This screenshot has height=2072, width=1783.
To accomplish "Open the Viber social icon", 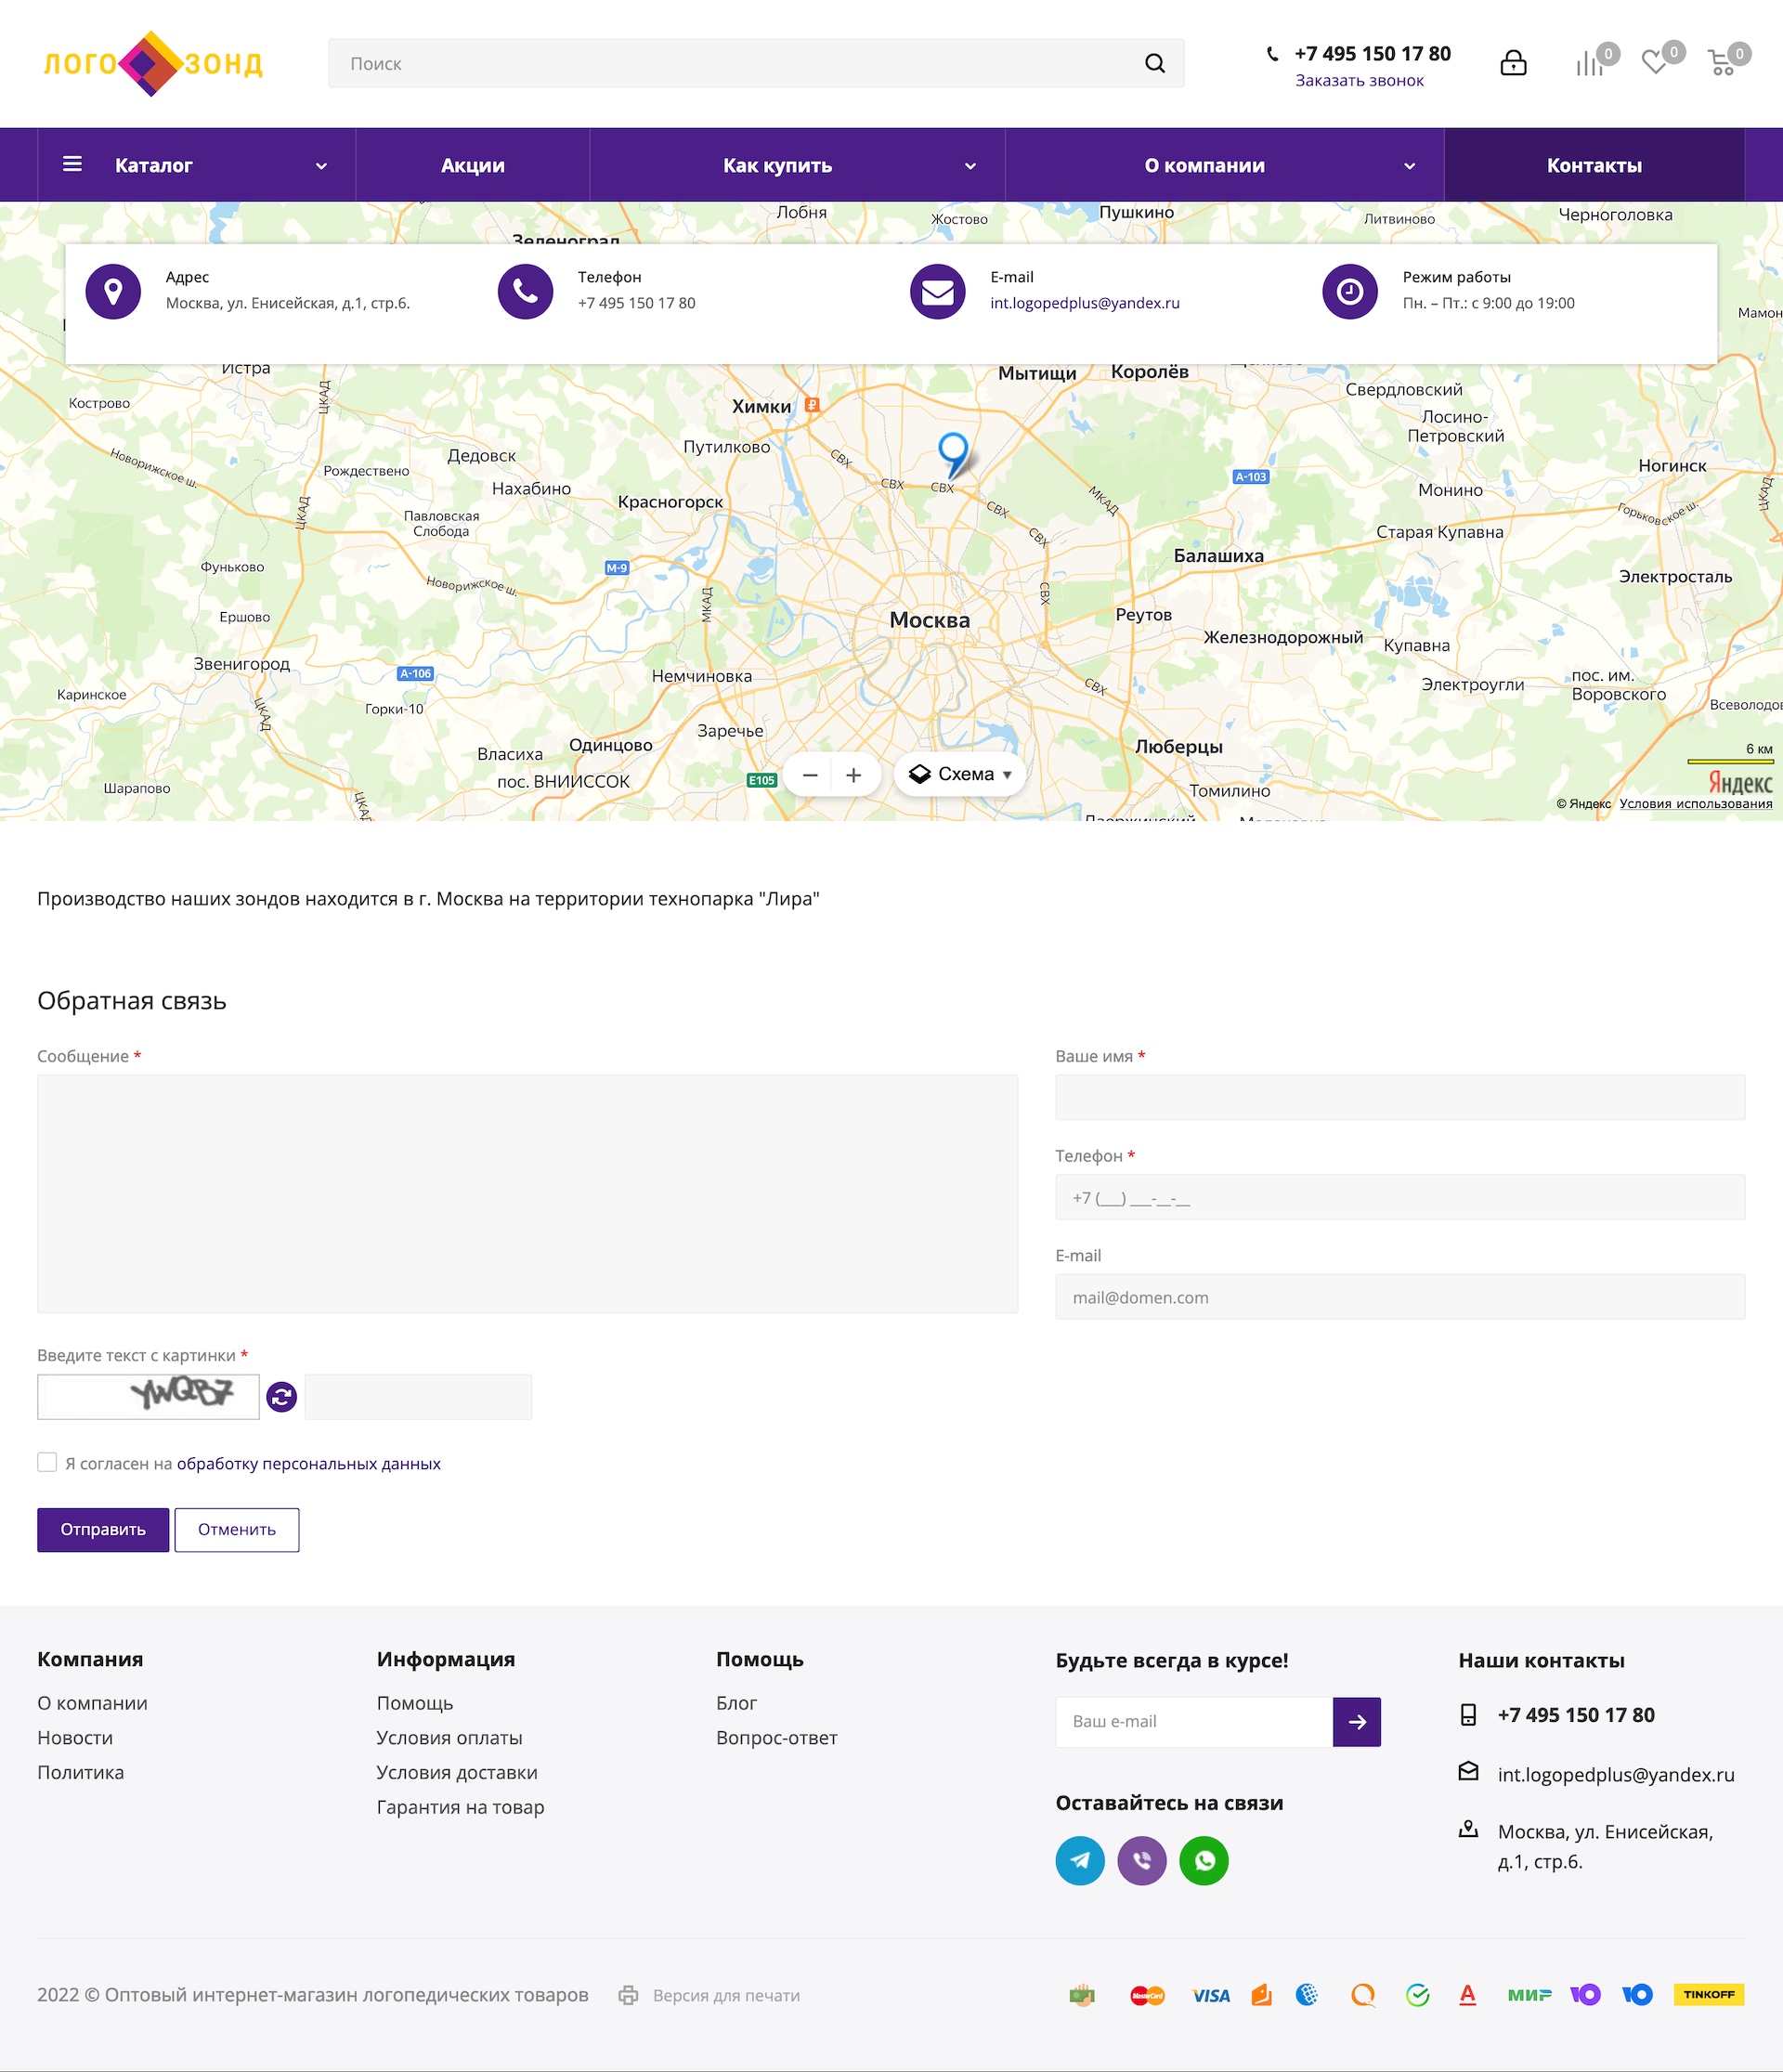I will pos(1142,1861).
